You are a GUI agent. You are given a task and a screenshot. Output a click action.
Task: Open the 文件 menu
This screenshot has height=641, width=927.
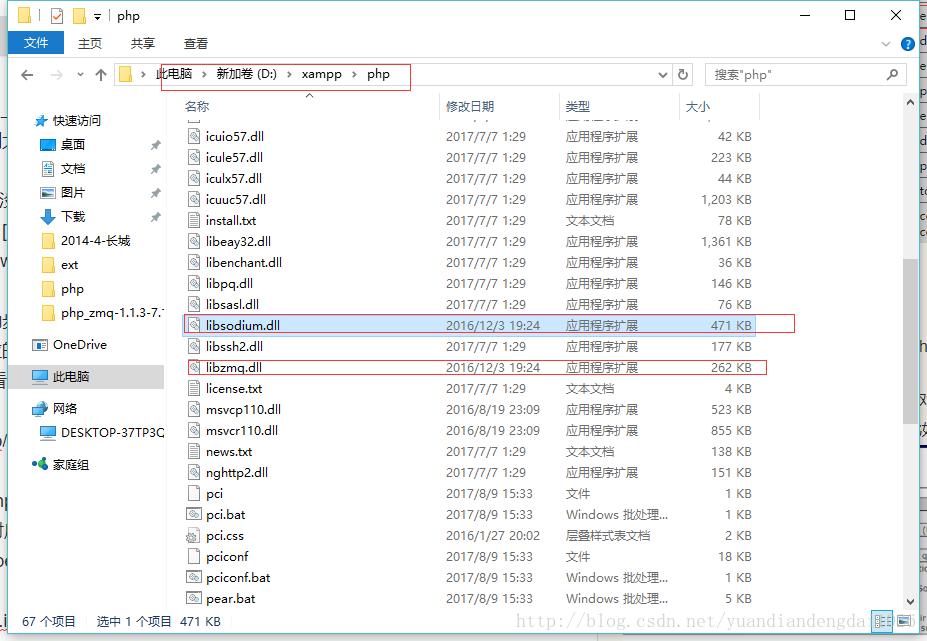(36, 43)
